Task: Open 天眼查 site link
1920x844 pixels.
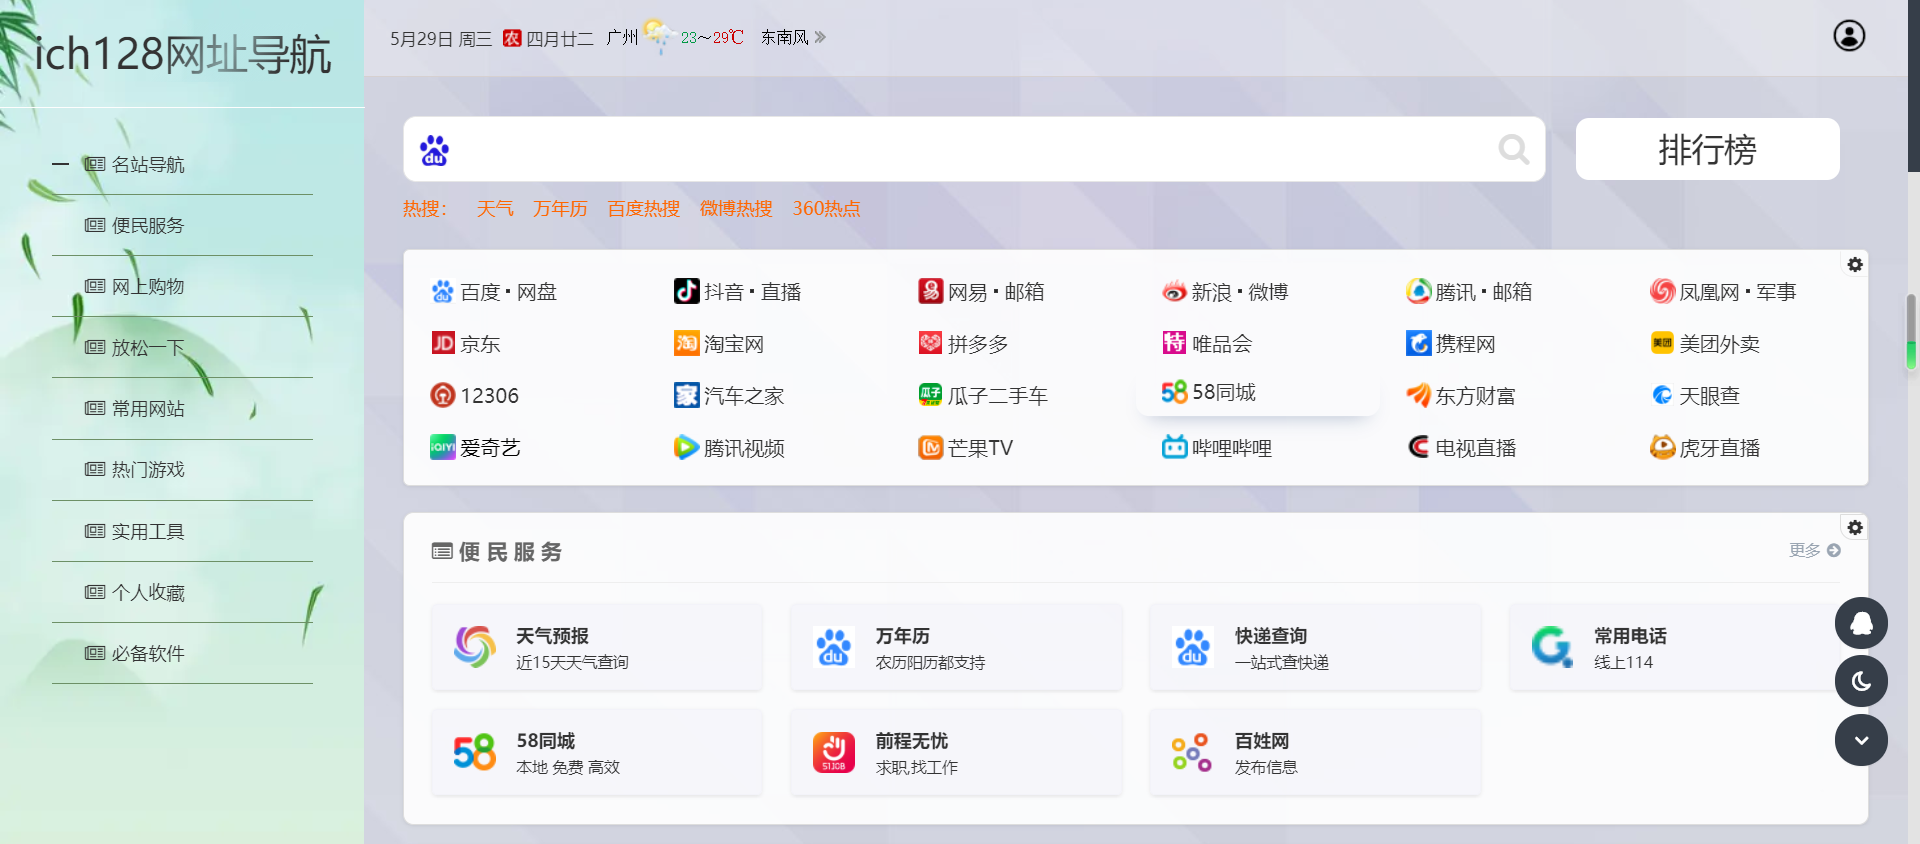Action: tap(1695, 396)
